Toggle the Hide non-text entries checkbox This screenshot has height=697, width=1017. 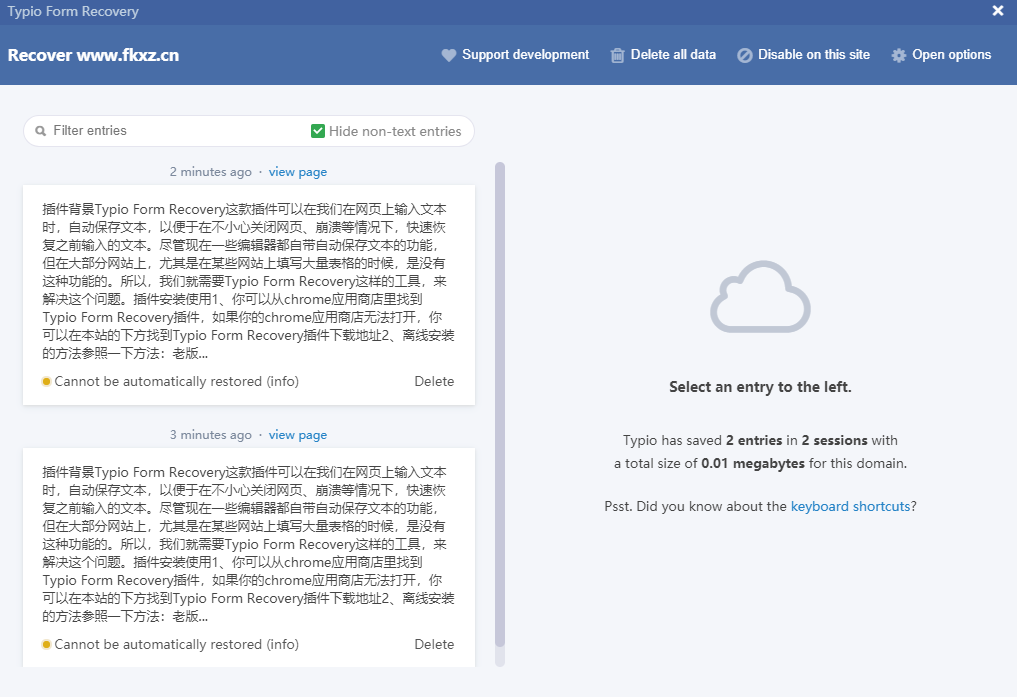[x=318, y=131]
